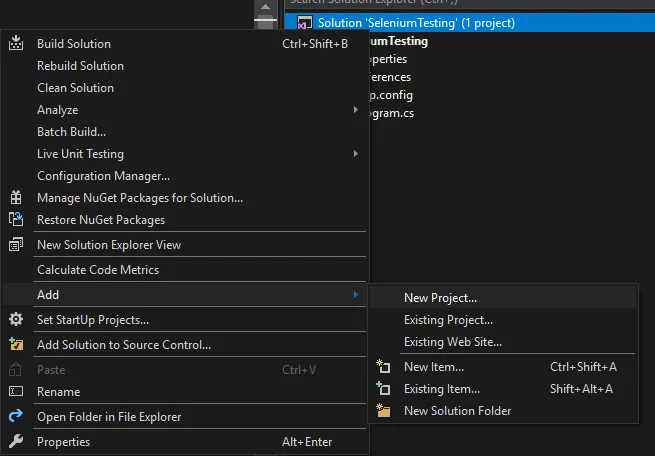This screenshot has width=655, height=456.
Task: Click the Restore NuGet Packages icon
Action: tap(16, 220)
